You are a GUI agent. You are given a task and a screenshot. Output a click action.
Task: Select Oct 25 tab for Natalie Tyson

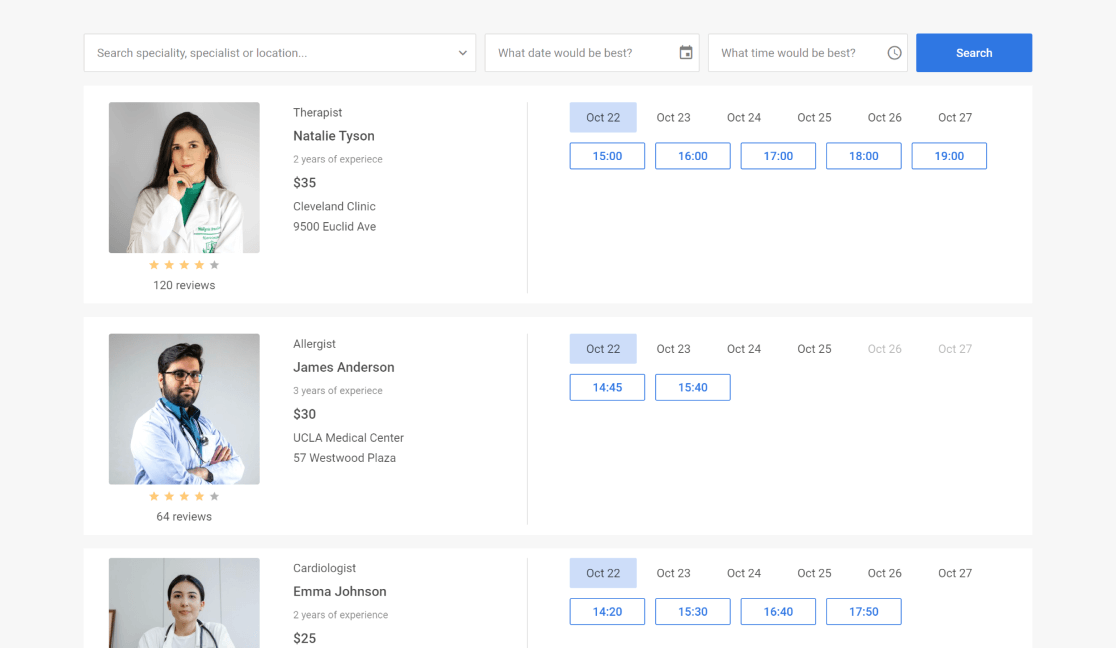pyautogui.click(x=814, y=117)
